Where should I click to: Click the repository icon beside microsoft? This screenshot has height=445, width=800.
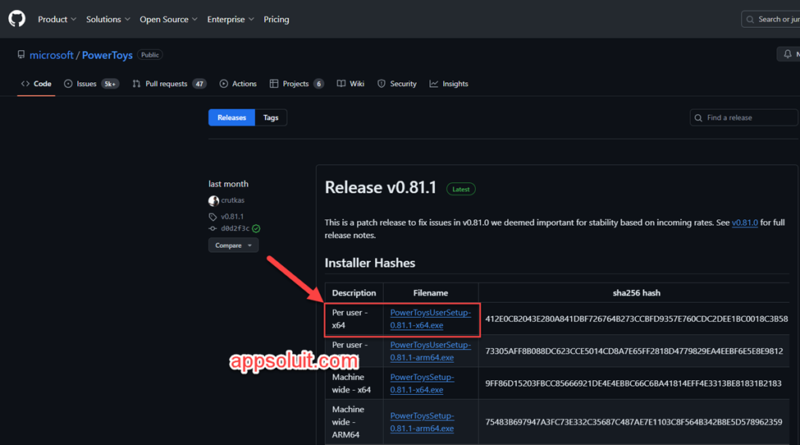(x=21, y=55)
